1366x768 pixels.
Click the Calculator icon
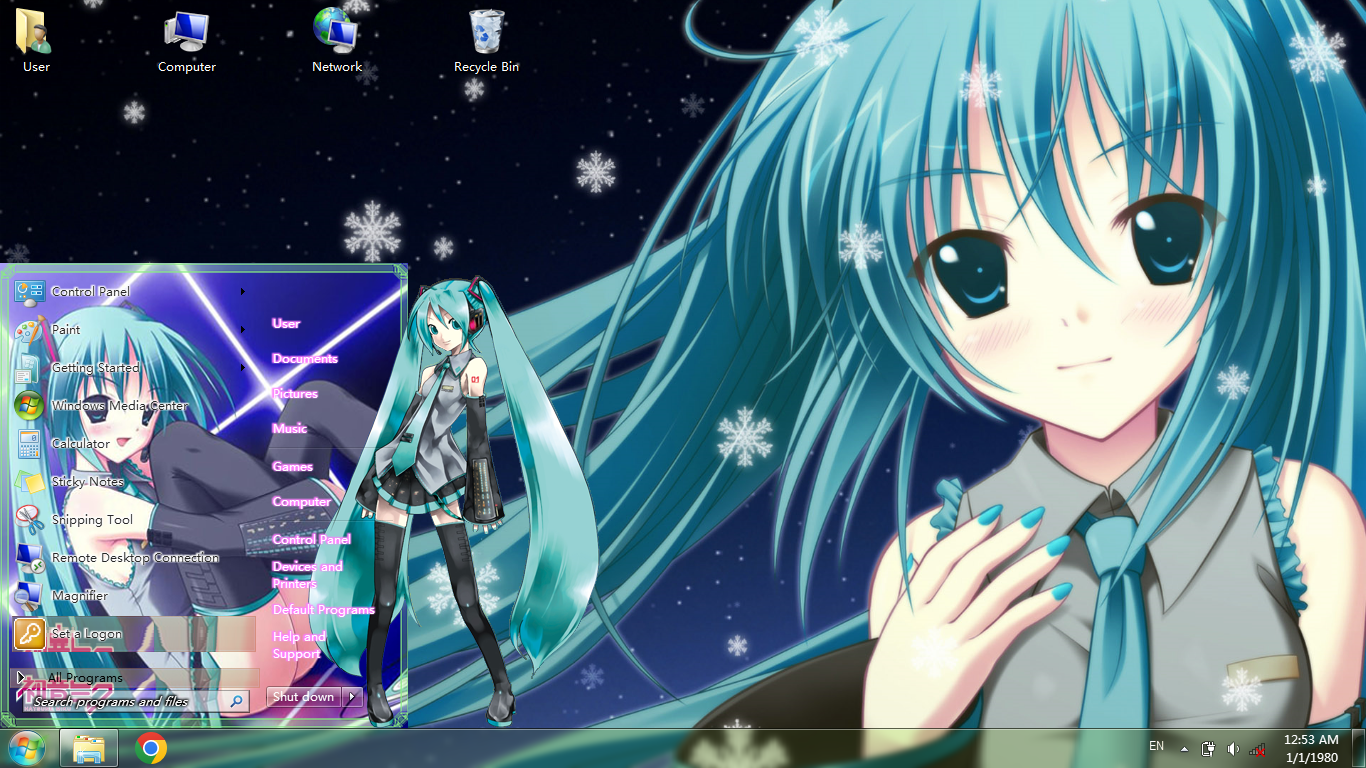(30, 444)
